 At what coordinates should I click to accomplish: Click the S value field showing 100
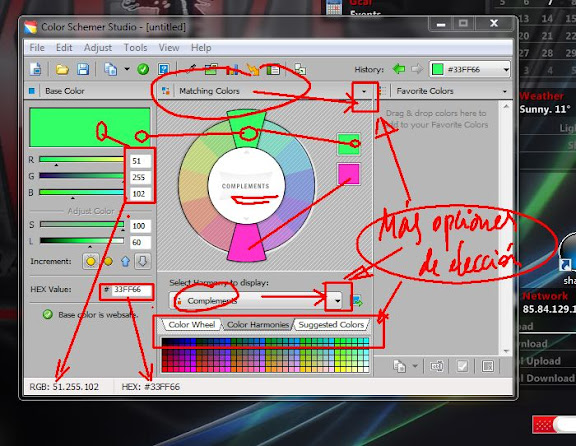coord(140,226)
